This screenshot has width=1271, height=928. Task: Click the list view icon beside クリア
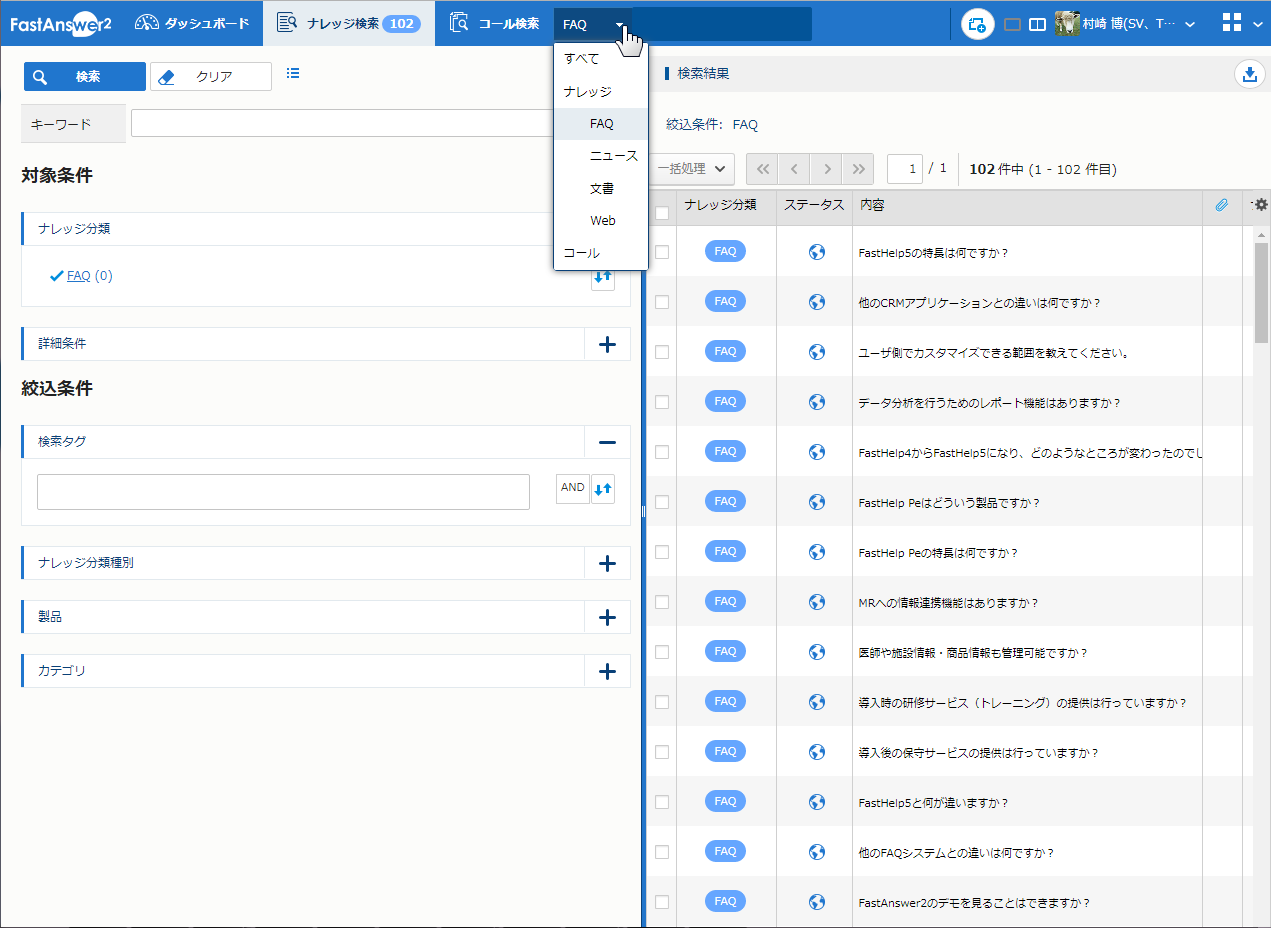pos(293,73)
